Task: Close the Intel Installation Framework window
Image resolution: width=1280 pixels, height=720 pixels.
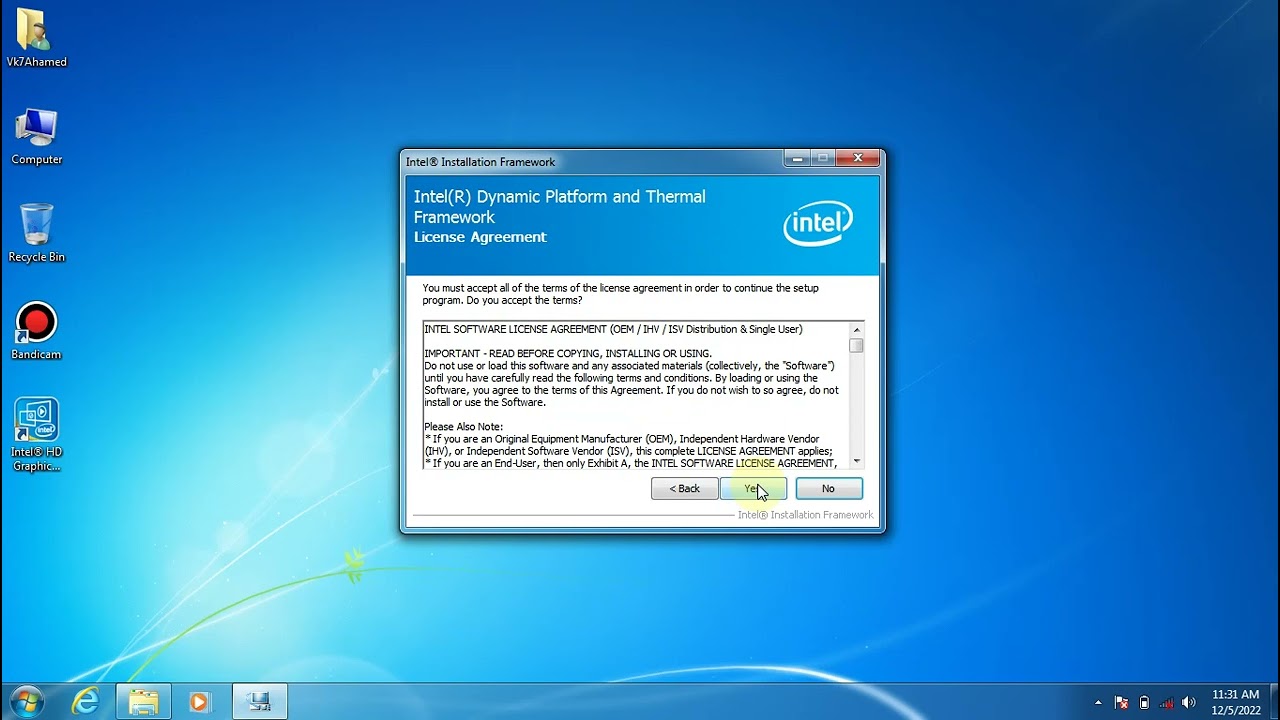Action: 857,158
